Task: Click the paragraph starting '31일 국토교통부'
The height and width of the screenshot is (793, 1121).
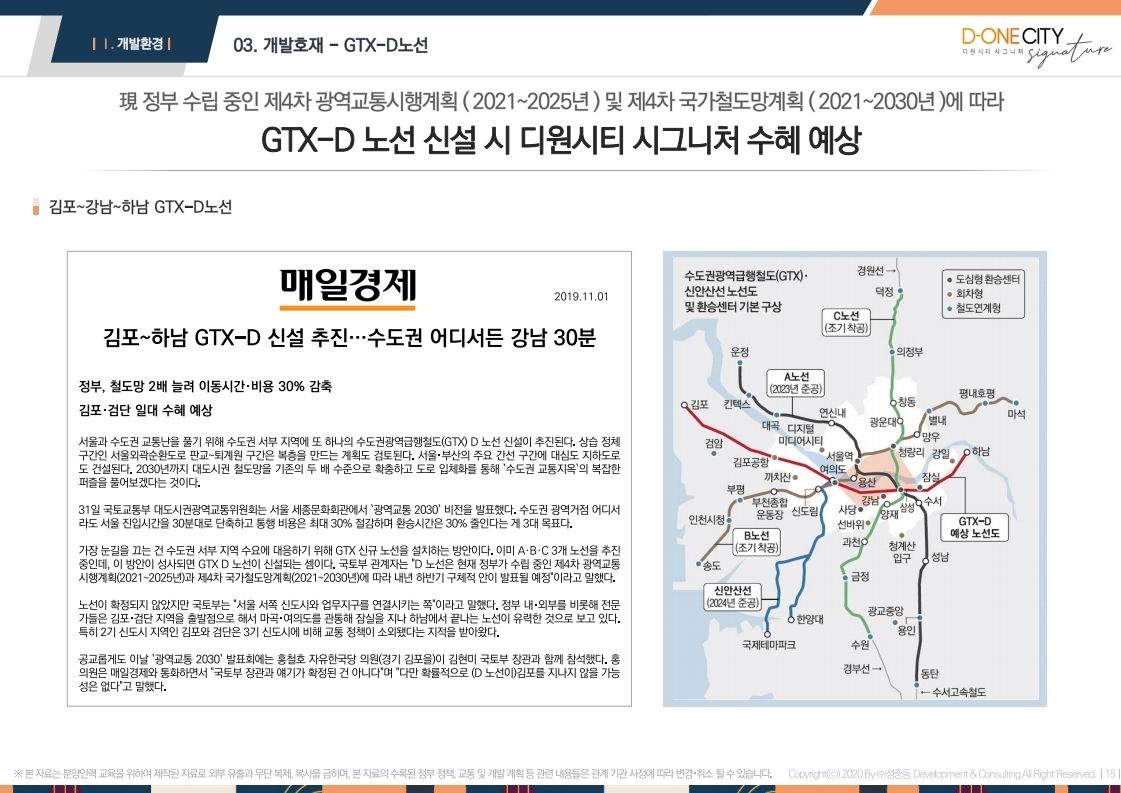Action: point(350,516)
